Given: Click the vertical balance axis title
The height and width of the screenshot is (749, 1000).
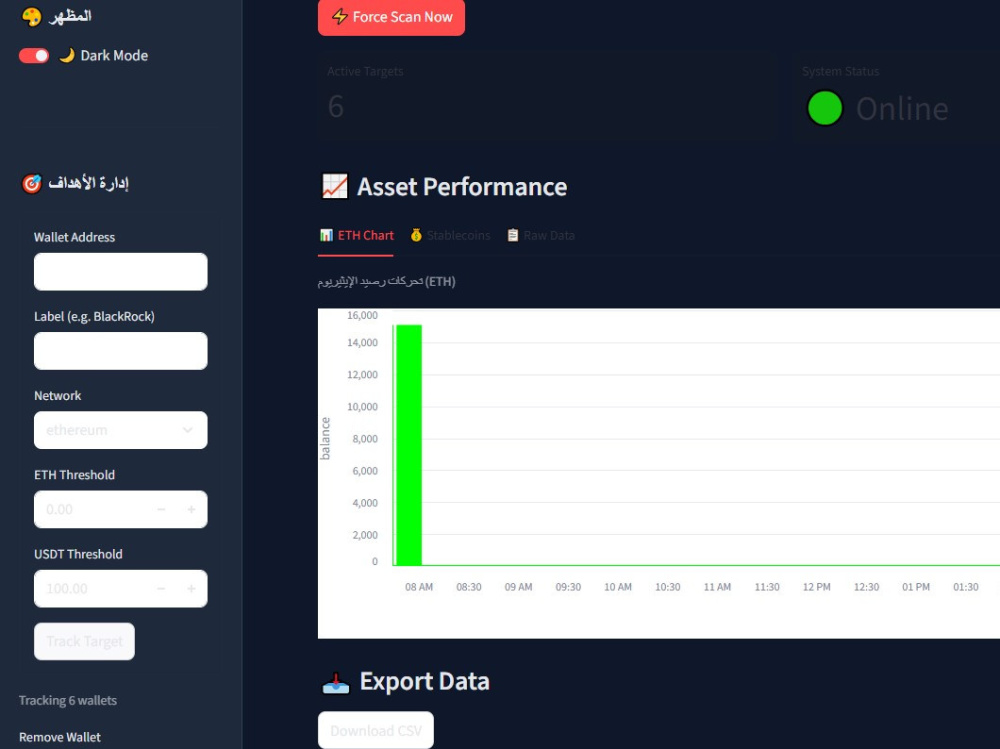Looking at the screenshot, I should pyautogui.click(x=325, y=438).
